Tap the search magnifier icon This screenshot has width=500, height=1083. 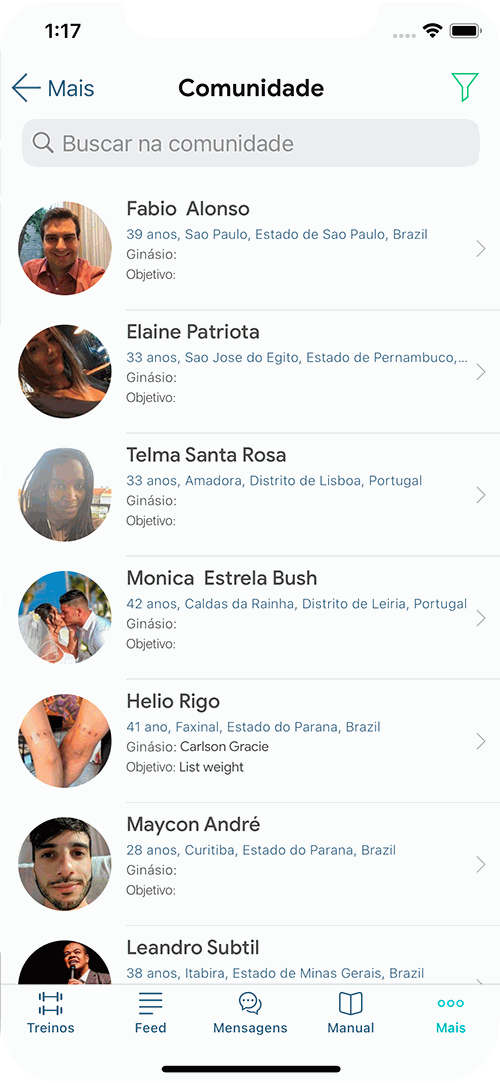(x=43, y=143)
